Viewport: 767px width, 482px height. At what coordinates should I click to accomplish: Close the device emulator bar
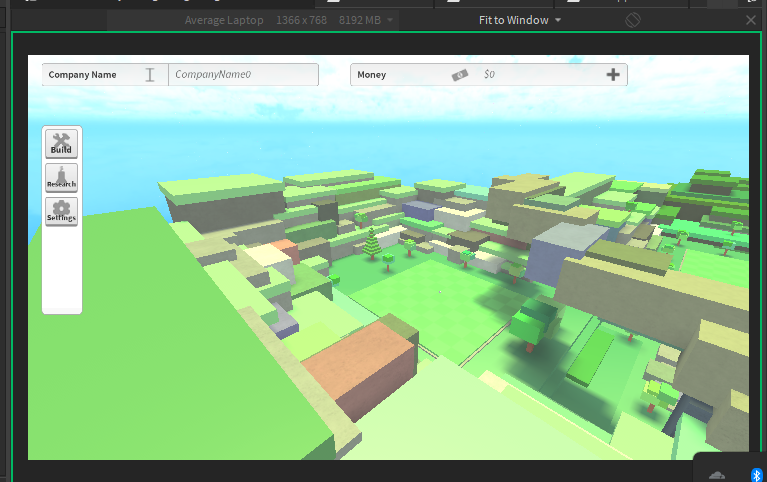point(751,20)
